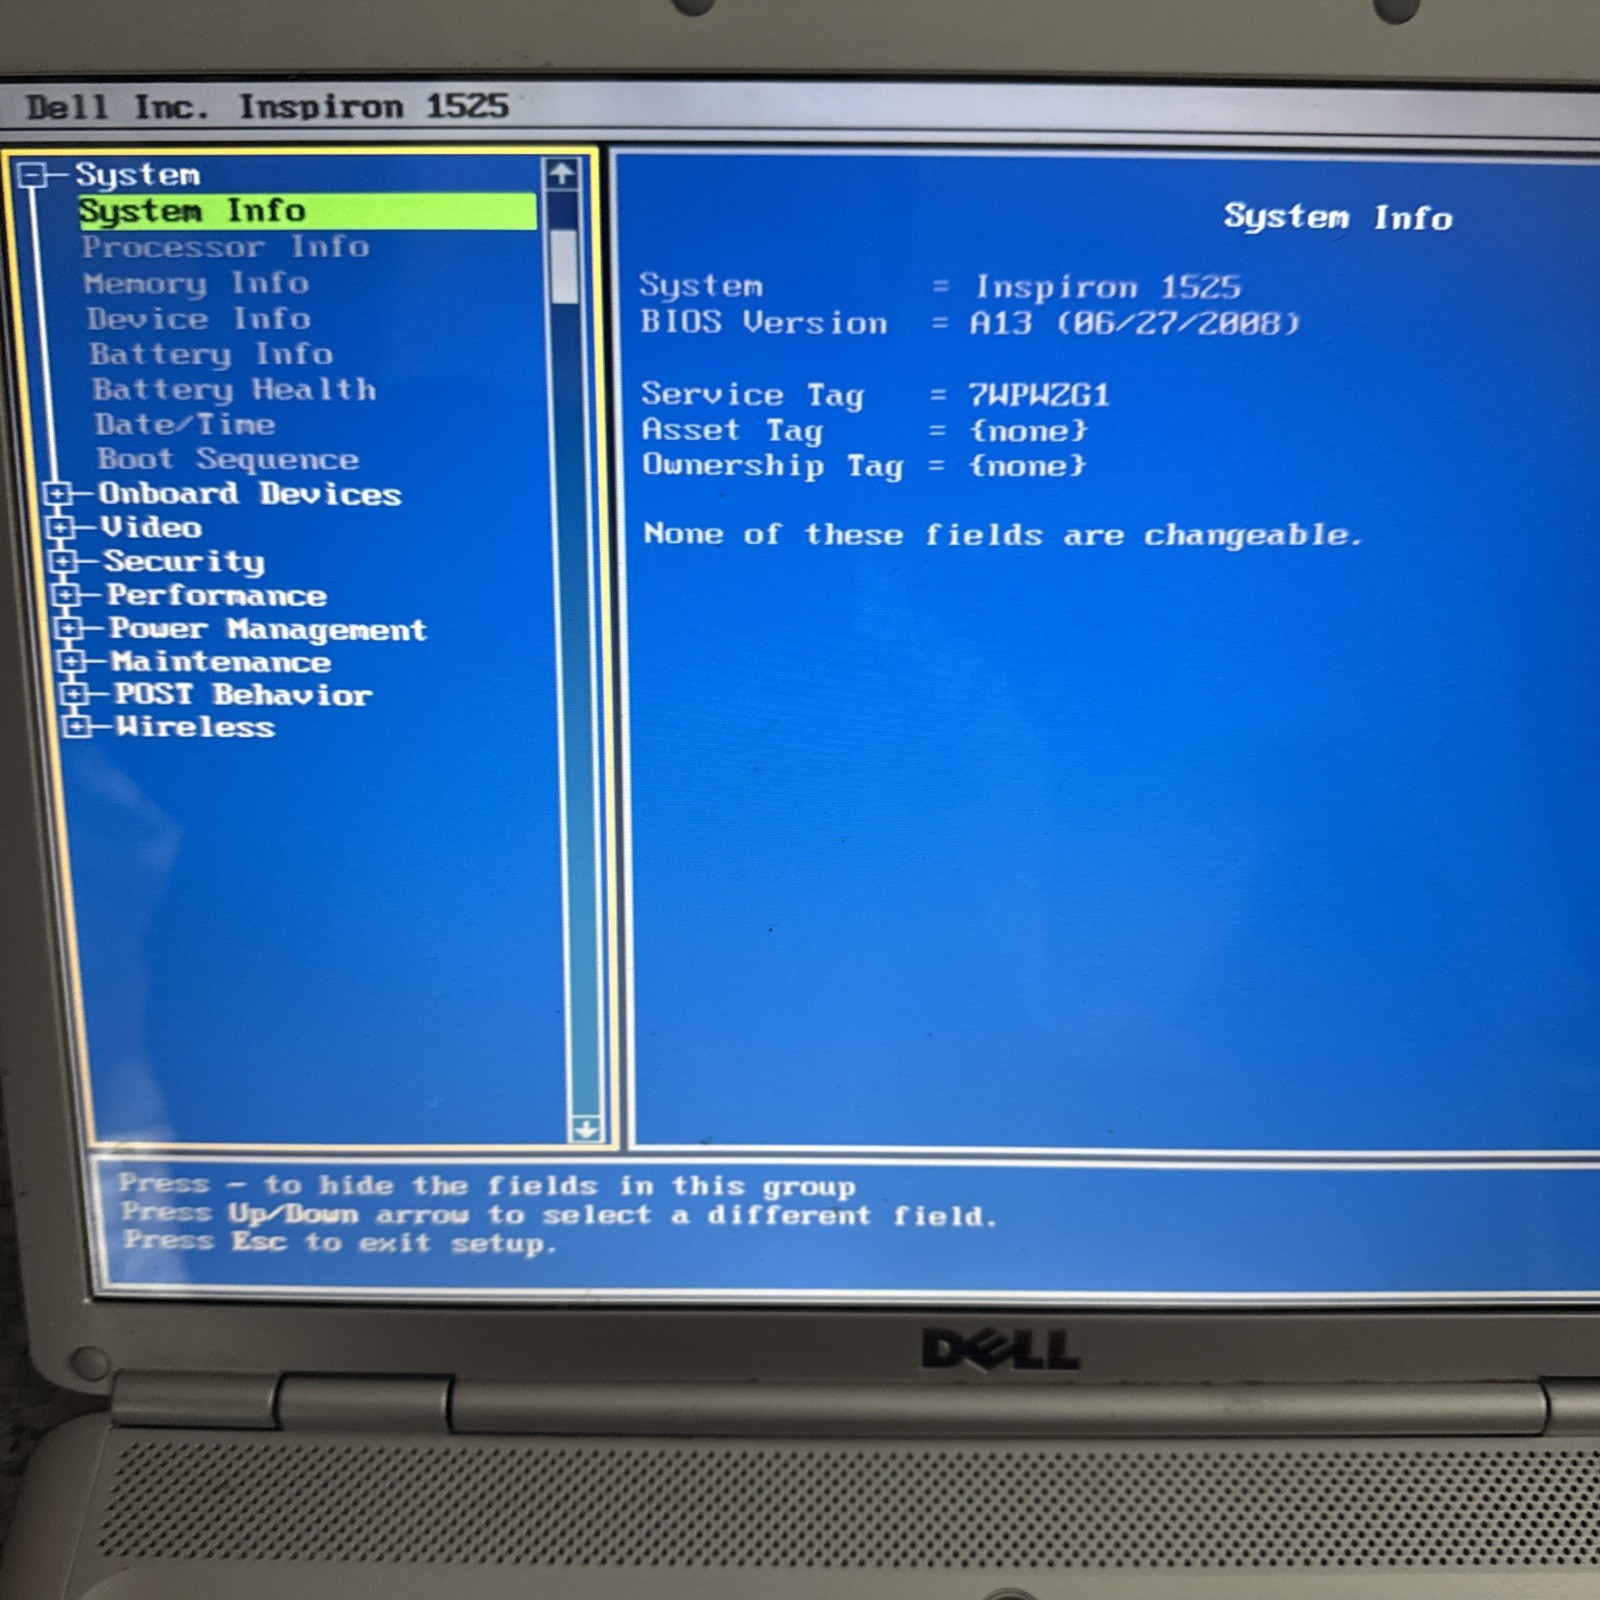Select the POST Behavior label
Image resolution: width=1600 pixels, height=1600 pixels.
(x=243, y=694)
